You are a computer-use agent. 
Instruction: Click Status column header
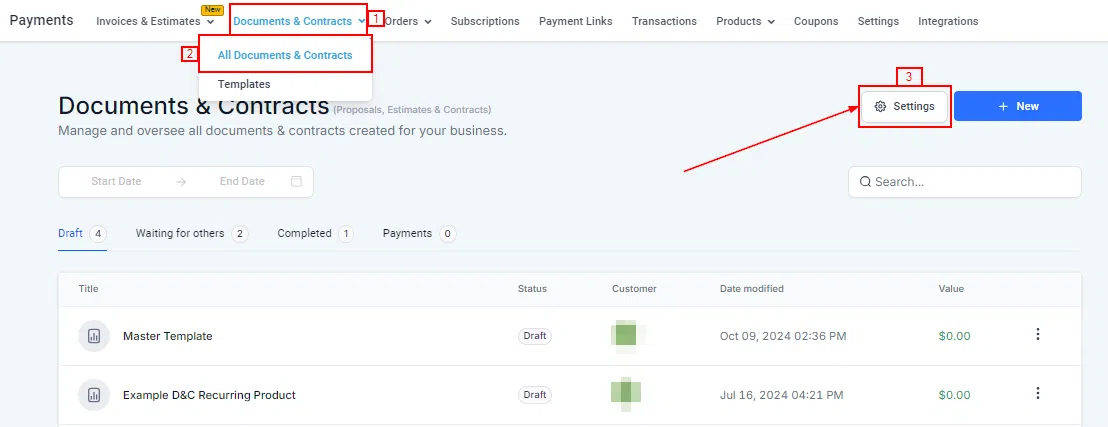point(532,288)
